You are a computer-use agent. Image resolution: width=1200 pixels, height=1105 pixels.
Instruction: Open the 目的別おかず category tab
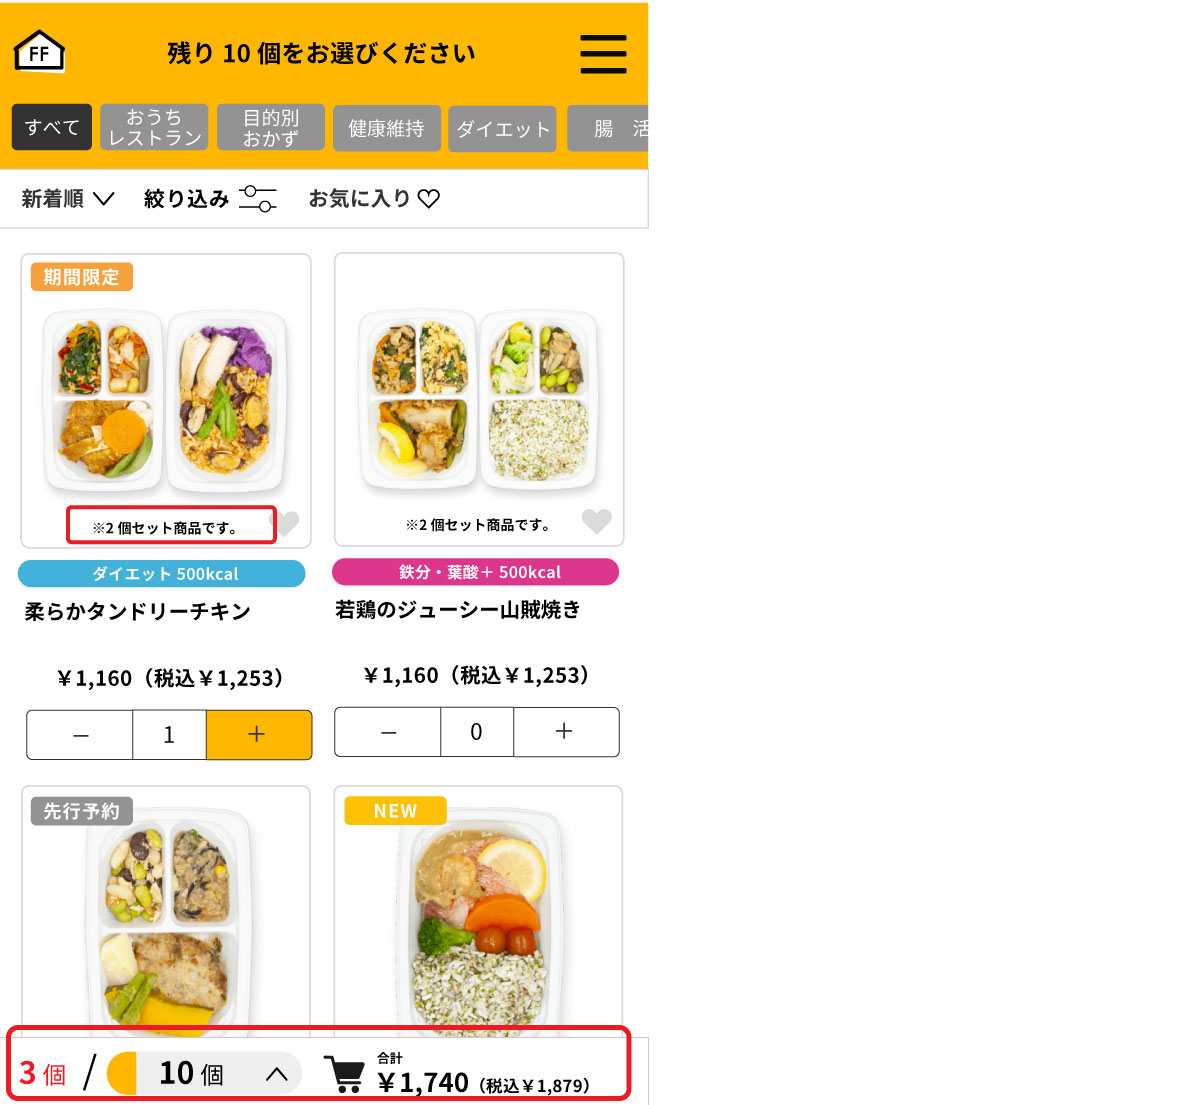click(270, 127)
